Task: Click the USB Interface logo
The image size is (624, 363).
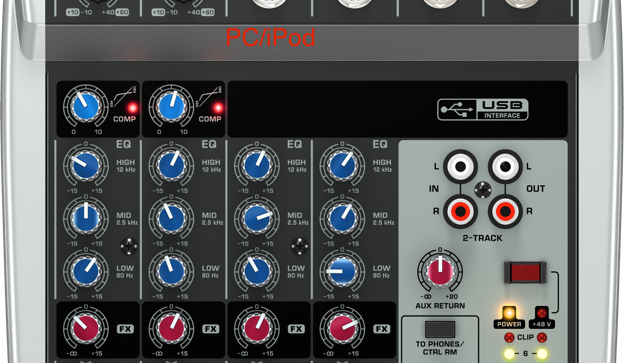Action: coord(482,109)
